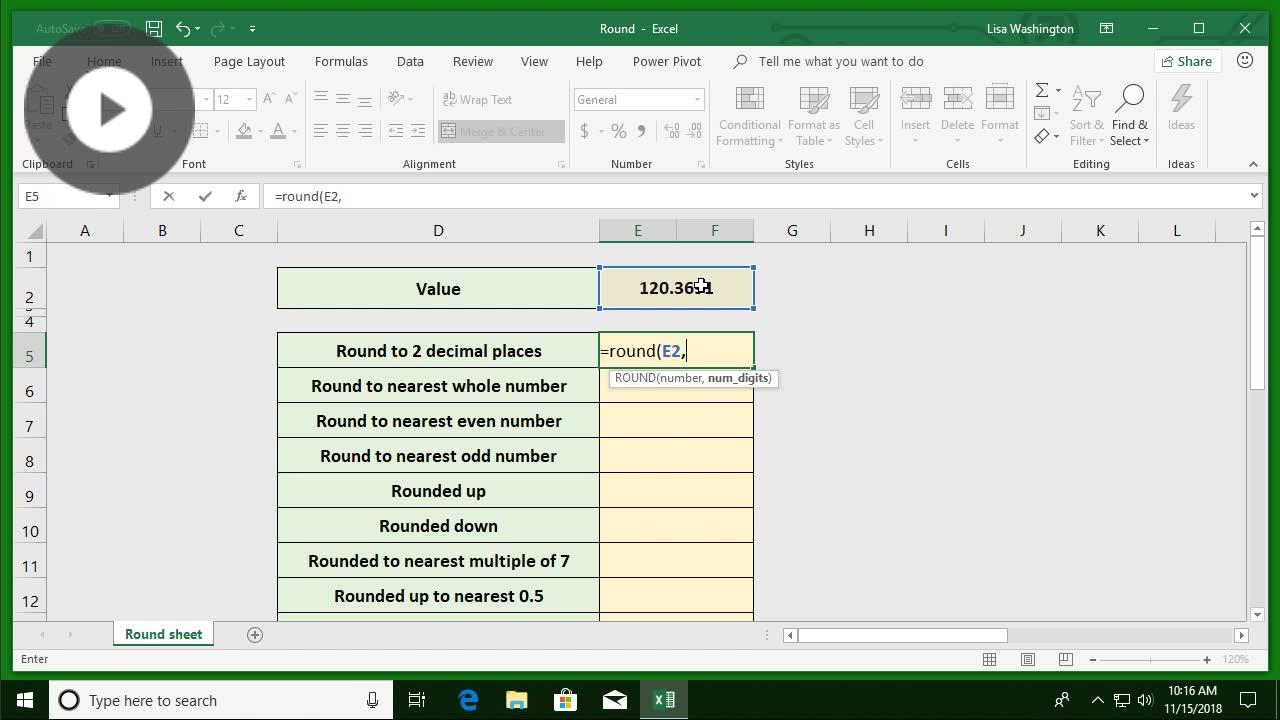
Task: Open the Review tab
Action: click(473, 61)
